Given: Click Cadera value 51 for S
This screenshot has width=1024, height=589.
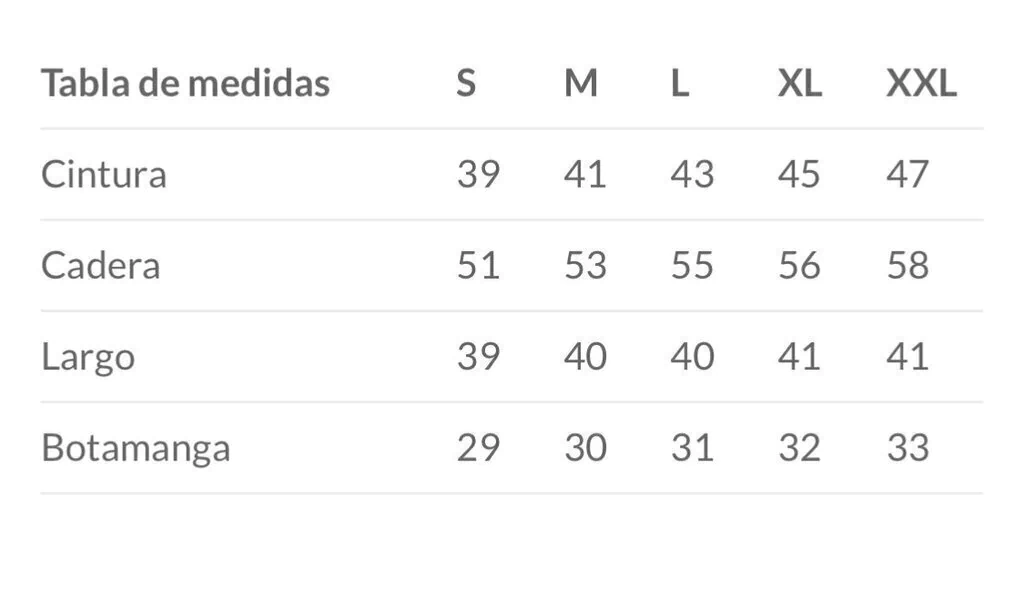Looking at the screenshot, I should 478,266.
